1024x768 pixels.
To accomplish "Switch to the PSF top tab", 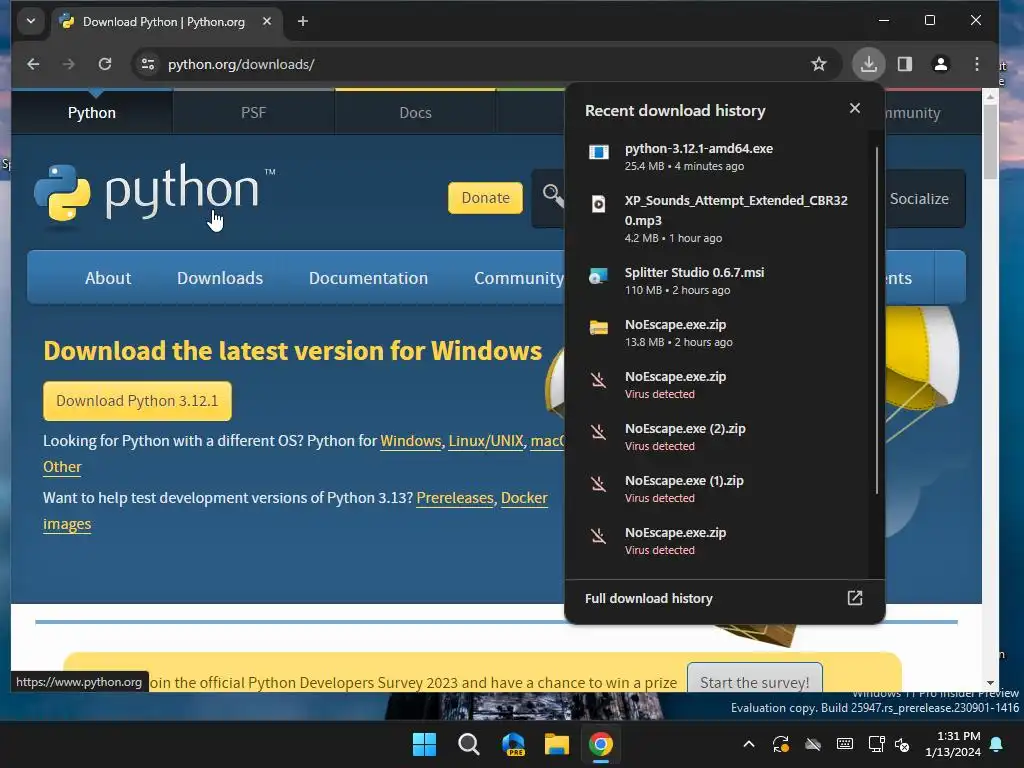I will point(253,112).
